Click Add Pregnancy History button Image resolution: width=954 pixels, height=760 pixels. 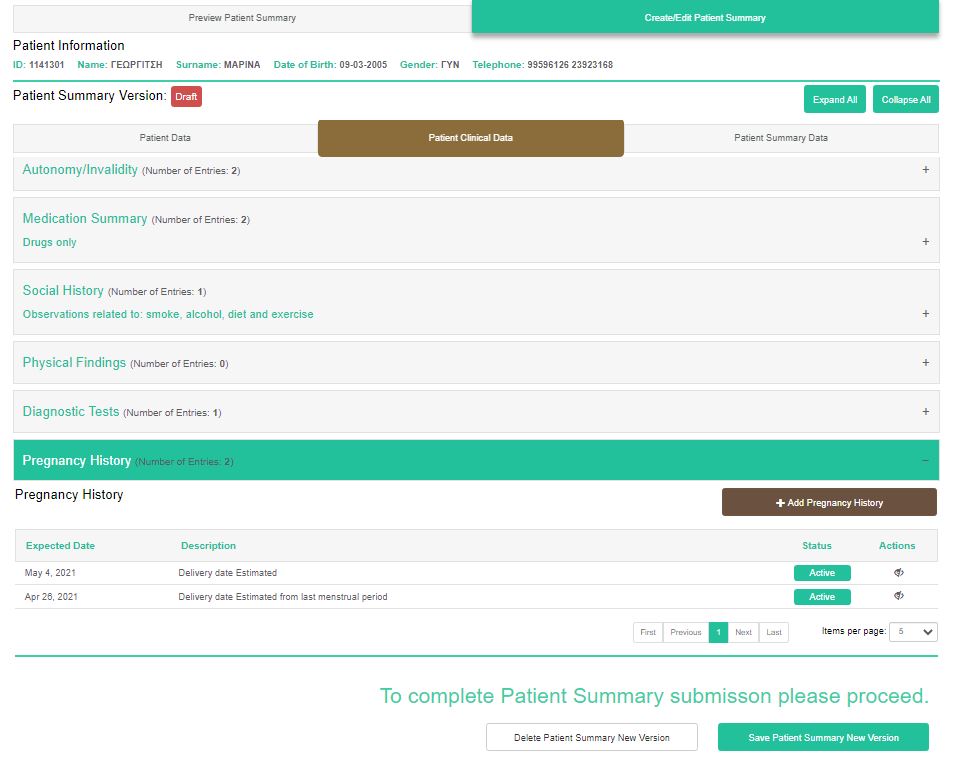829,502
